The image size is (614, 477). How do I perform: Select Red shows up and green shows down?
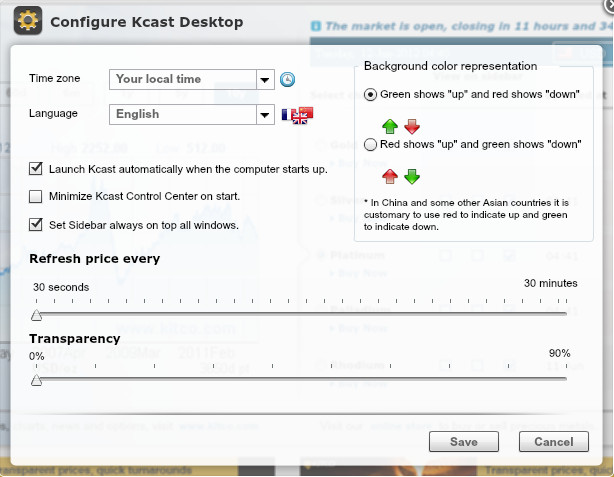pyautogui.click(x=370, y=145)
